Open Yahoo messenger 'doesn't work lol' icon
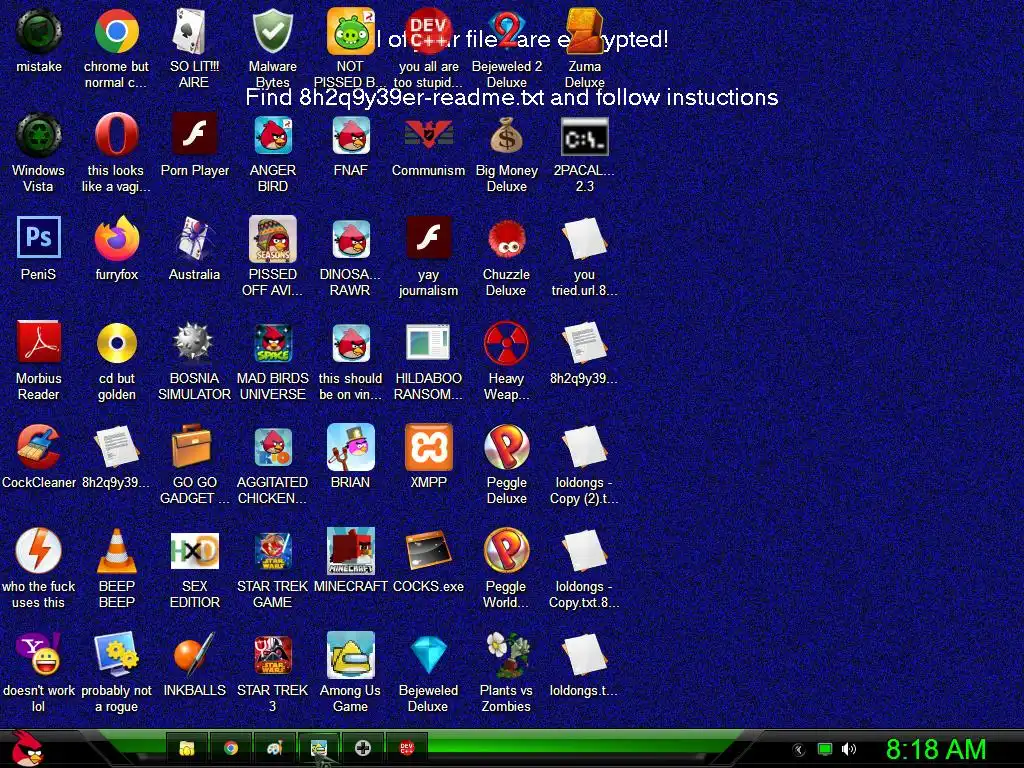Image resolution: width=1024 pixels, height=768 pixels. 39,654
